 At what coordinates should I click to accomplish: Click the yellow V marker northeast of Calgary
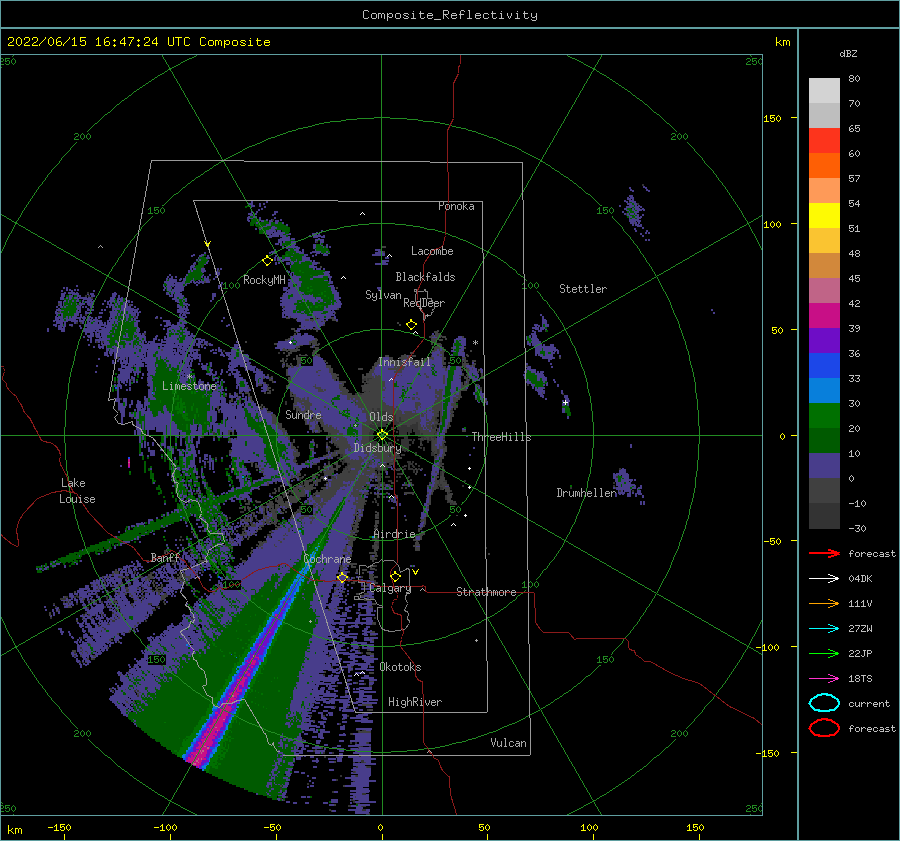pyautogui.click(x=415, y=572)
